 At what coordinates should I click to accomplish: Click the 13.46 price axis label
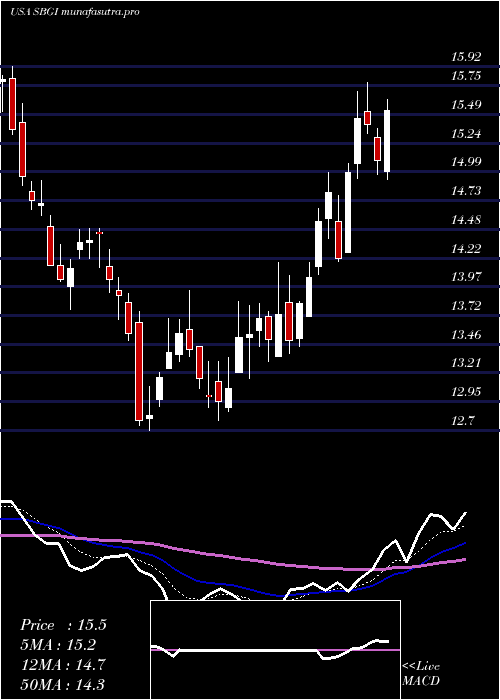(466, 334)
